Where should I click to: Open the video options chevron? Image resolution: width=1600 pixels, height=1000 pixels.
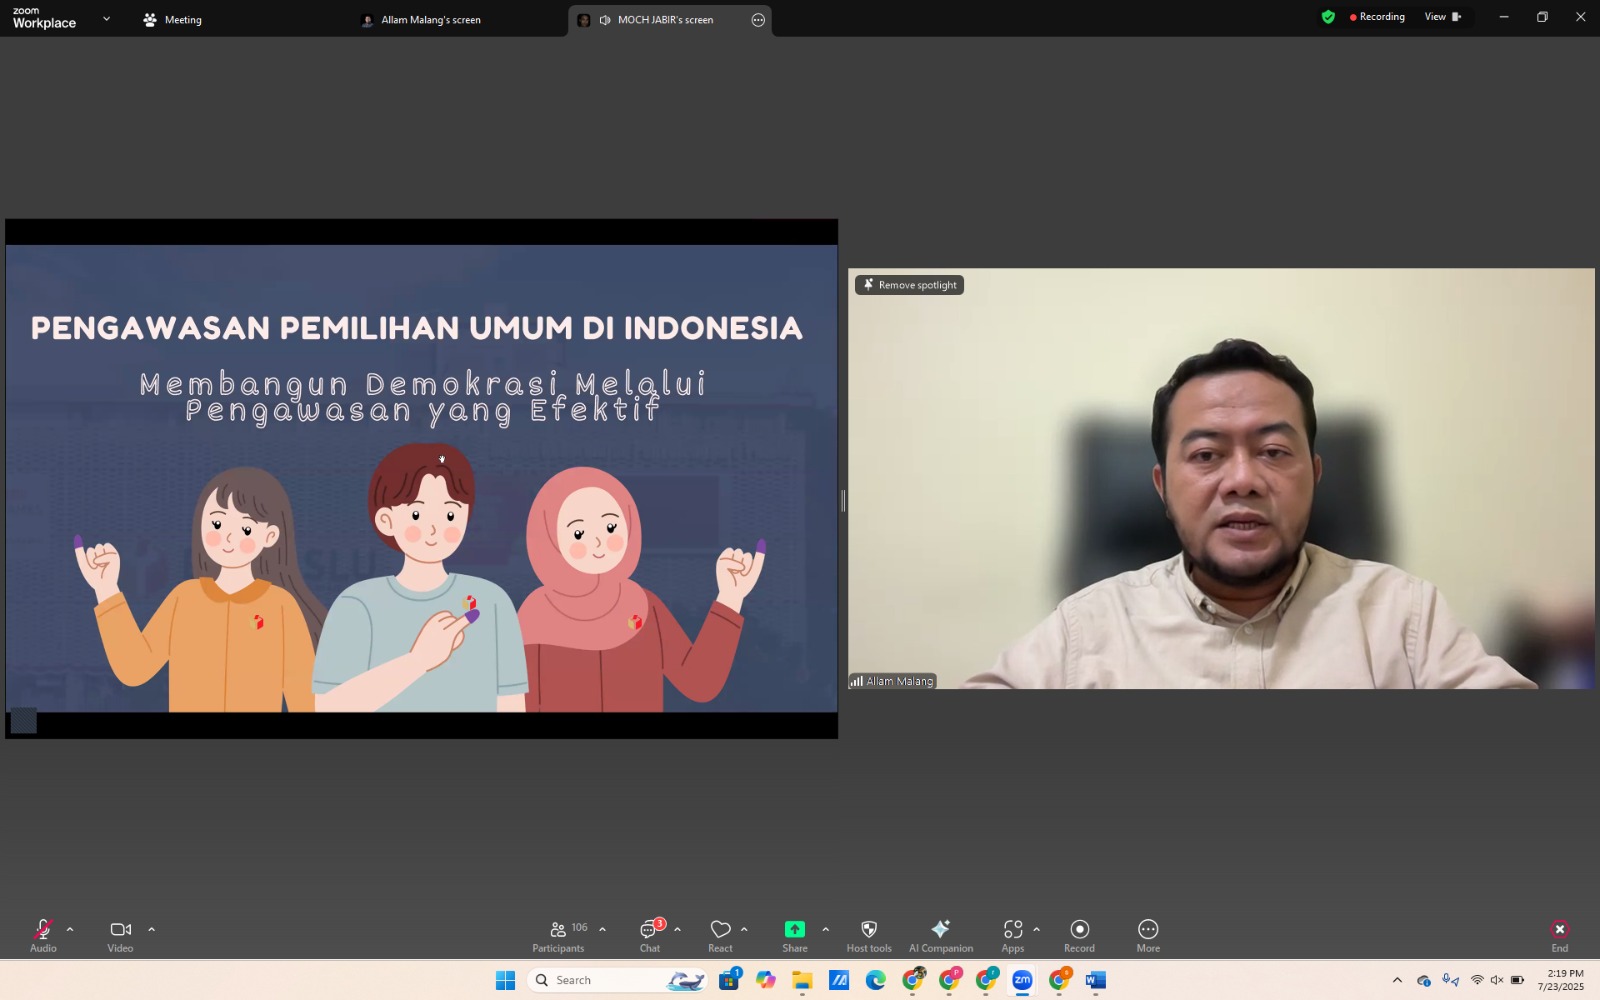click(152, 928)
